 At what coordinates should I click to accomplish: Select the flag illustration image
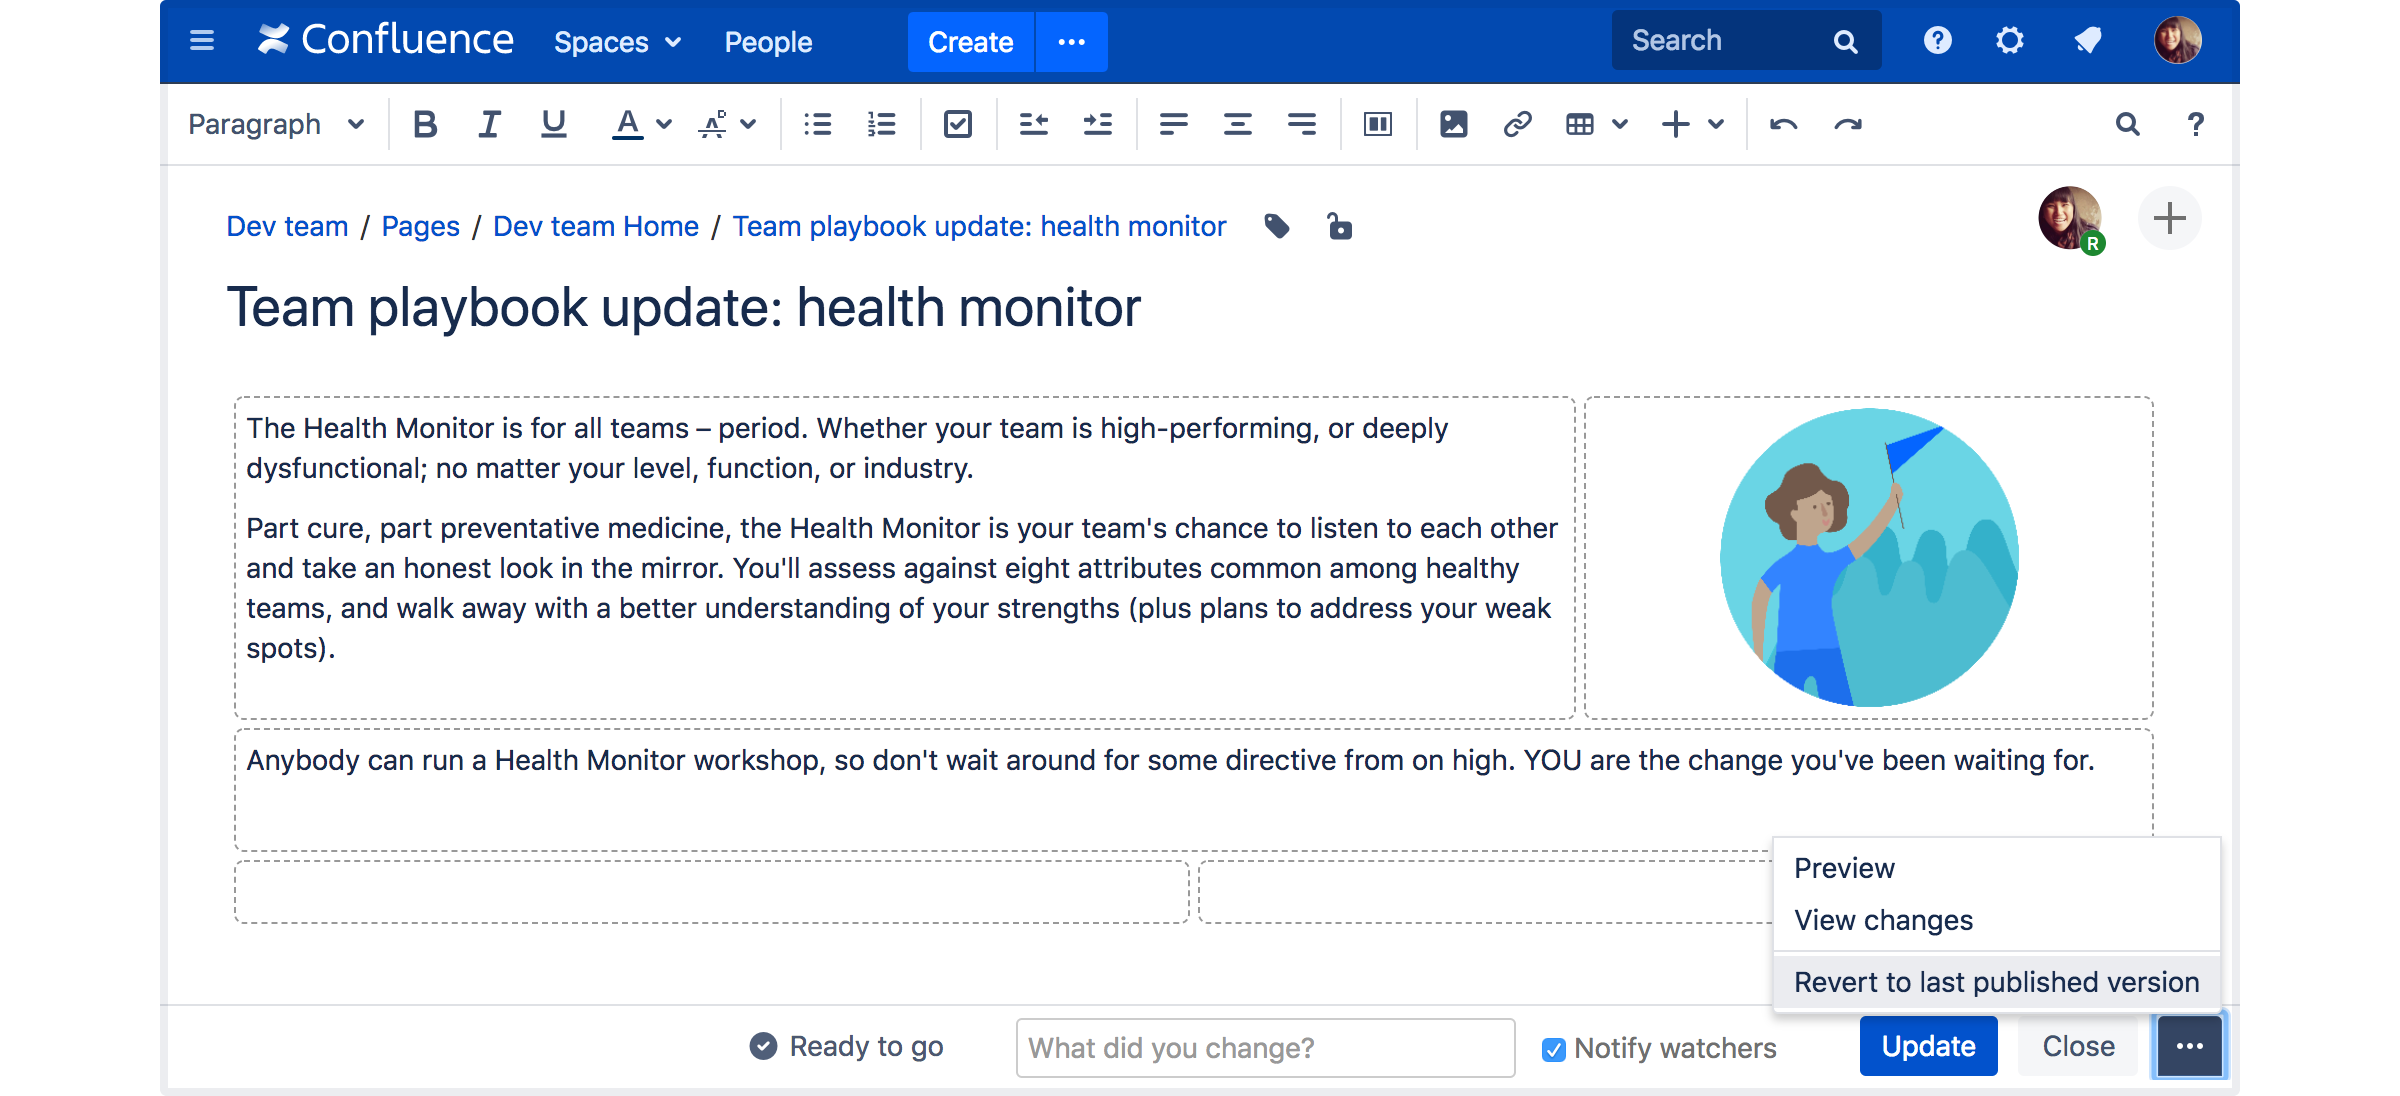click(x=1869, y=557)
